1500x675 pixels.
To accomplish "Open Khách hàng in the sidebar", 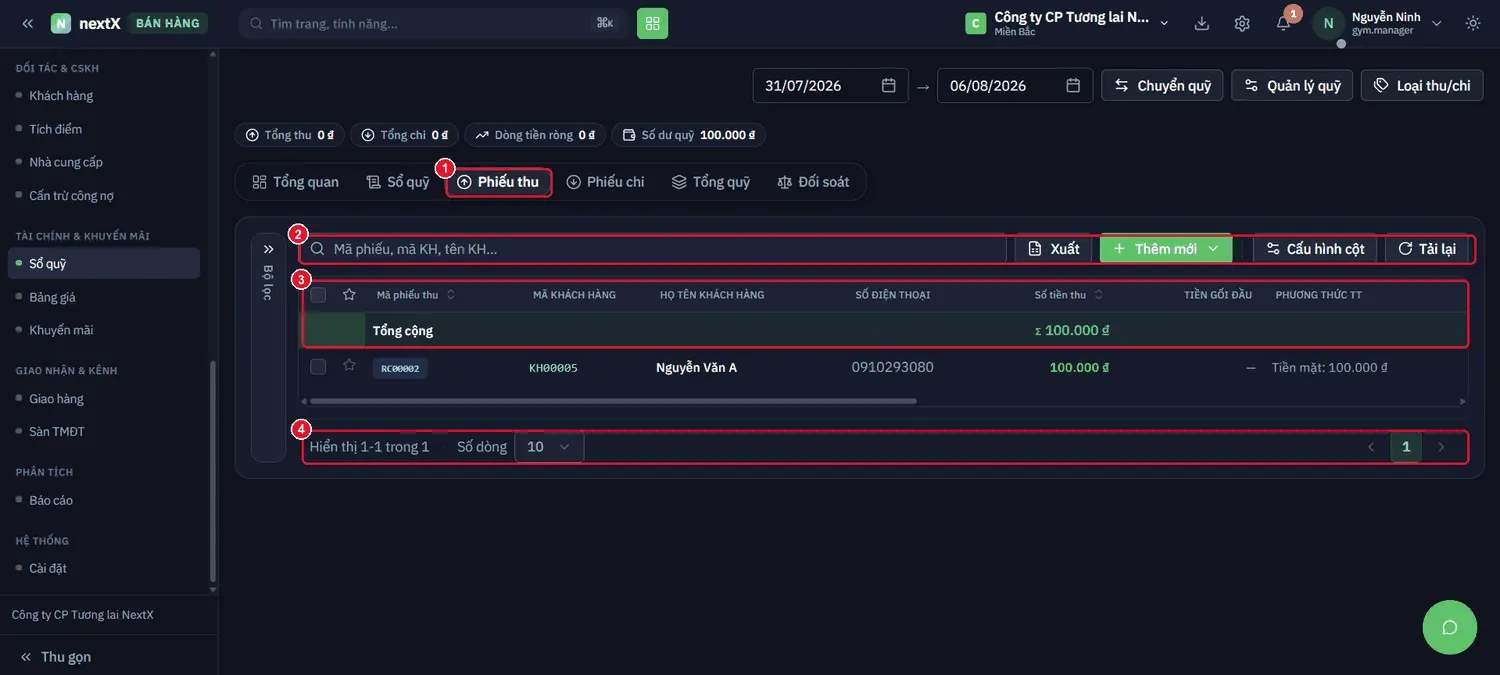I will coord(61,96).
